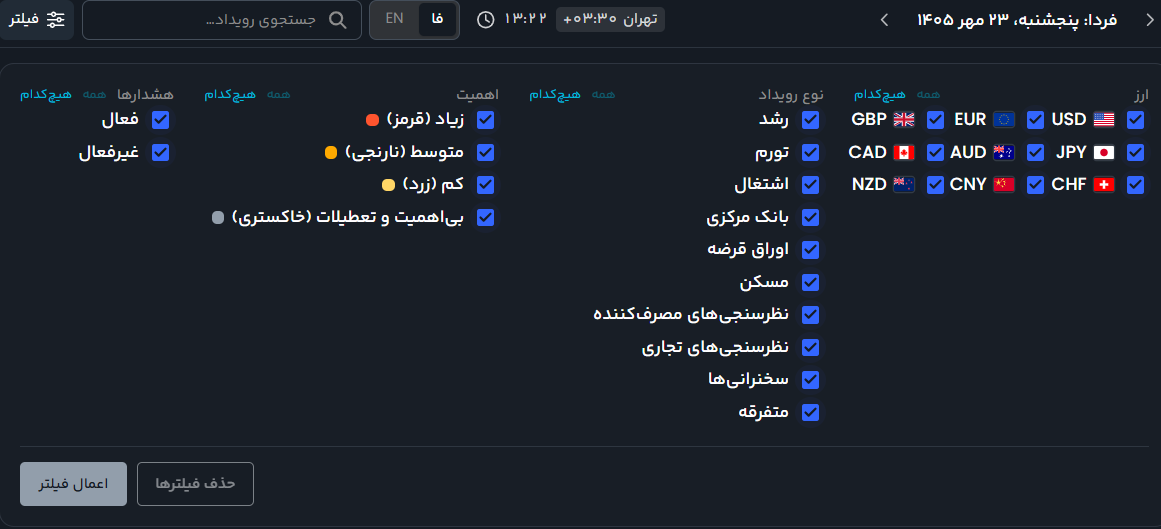This screenshot has width=1161, height=529.
Task: Click the CNY China flag icon
Action: click(1004, 184)
